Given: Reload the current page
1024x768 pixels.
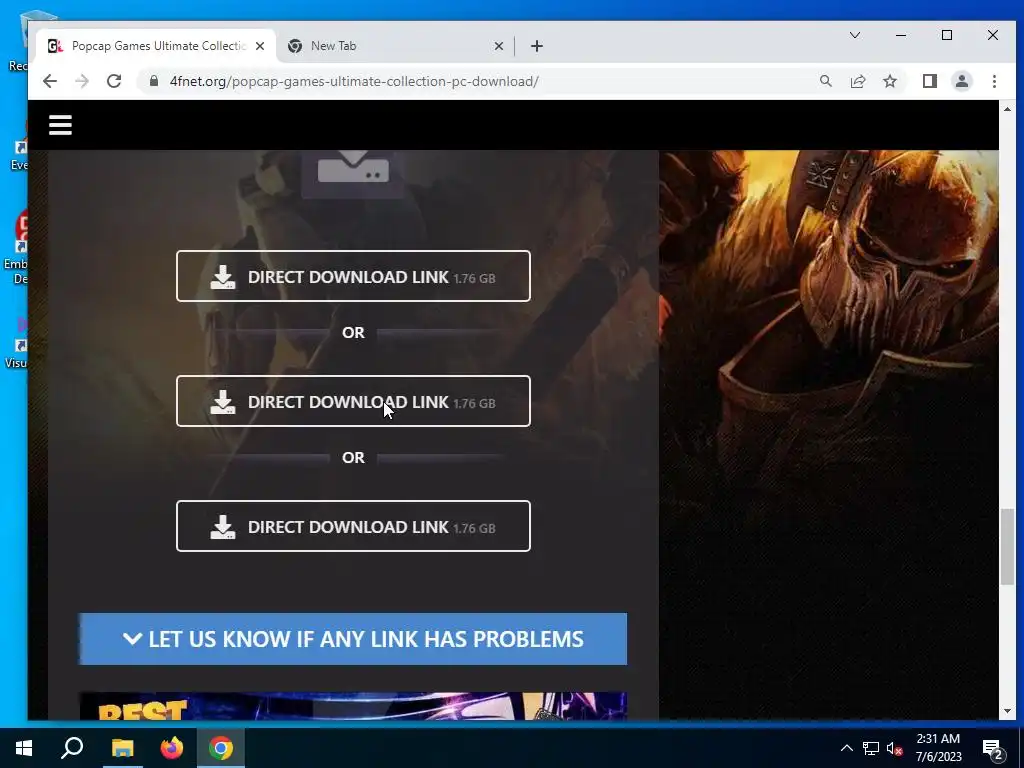Looking at the screenshot, I should (x=114, y=81).
